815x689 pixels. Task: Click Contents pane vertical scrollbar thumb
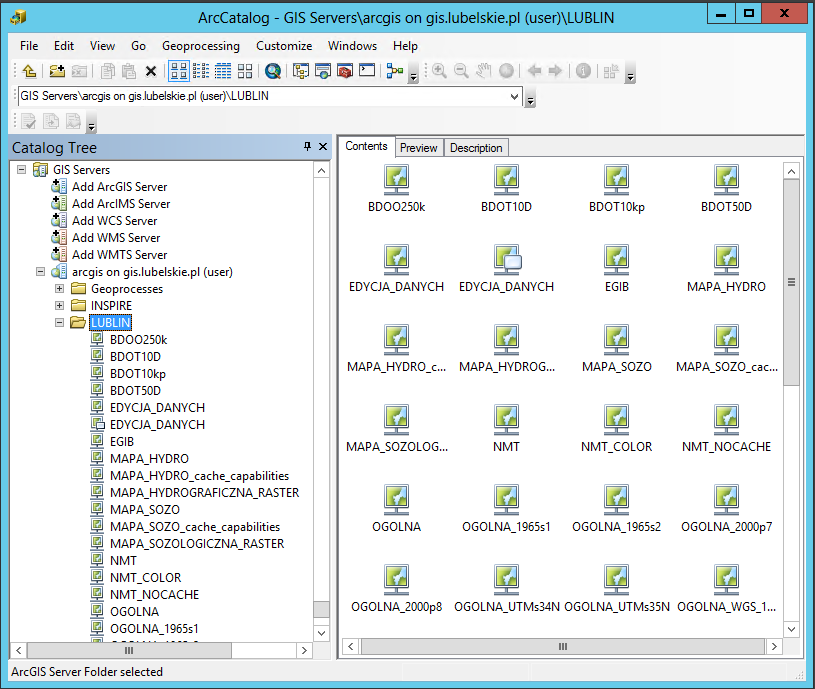pyautogui.click(x=791, y=282)
